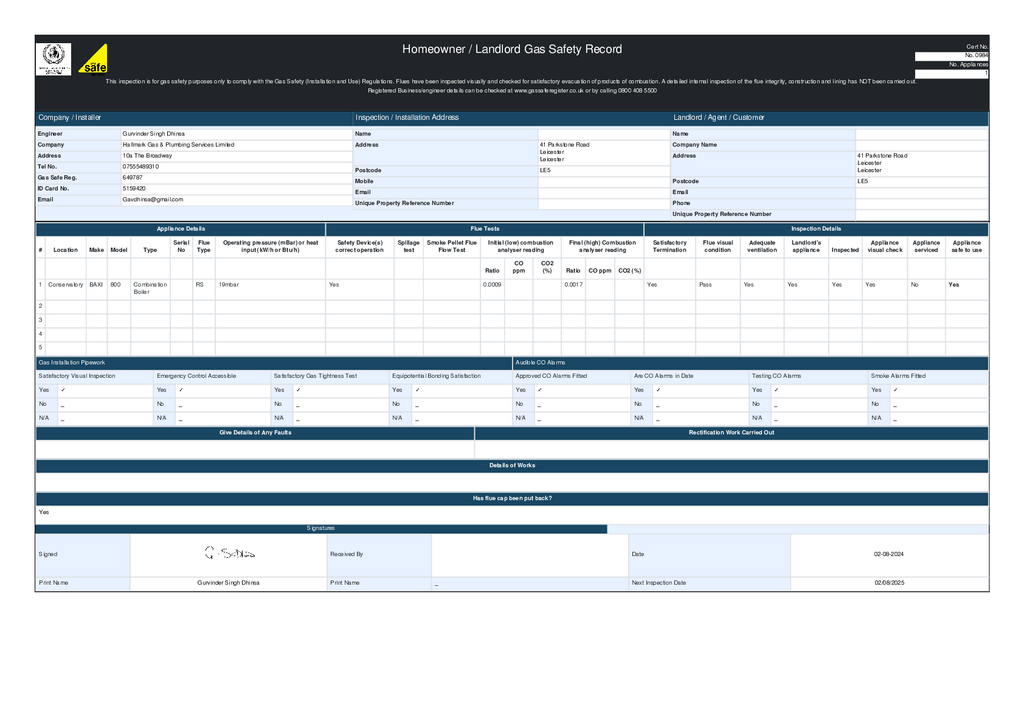This screenshot has width=1024, height=724.
Task: Click the Flue Tests column group header
Action: click(x=484, y=229)
